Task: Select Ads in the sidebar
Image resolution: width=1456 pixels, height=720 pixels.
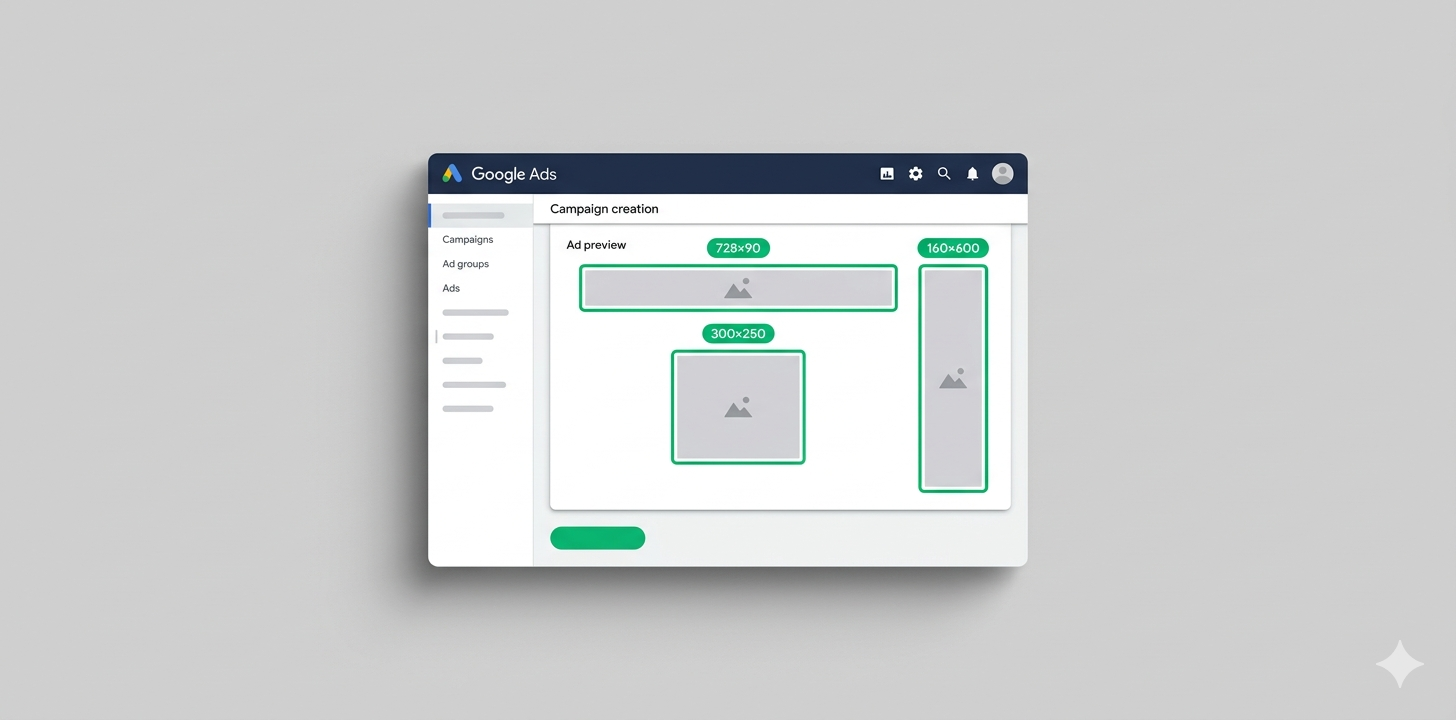Action: tap(451, 288)
